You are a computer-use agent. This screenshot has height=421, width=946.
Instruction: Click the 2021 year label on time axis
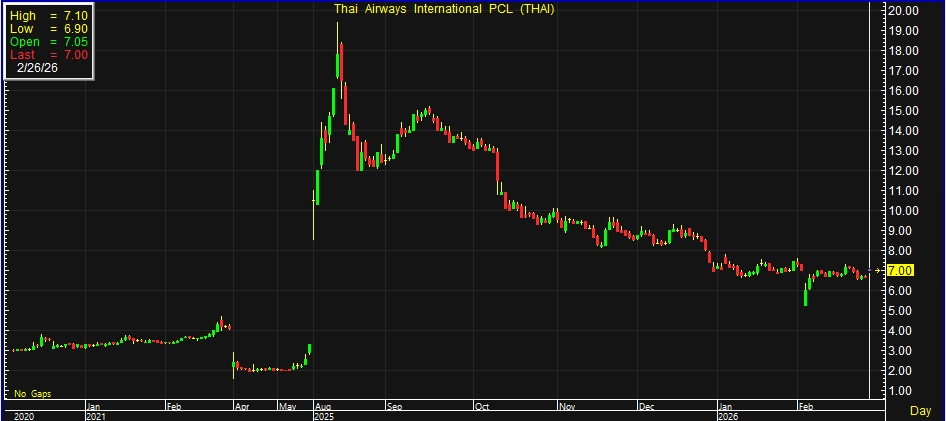point(97,416)
